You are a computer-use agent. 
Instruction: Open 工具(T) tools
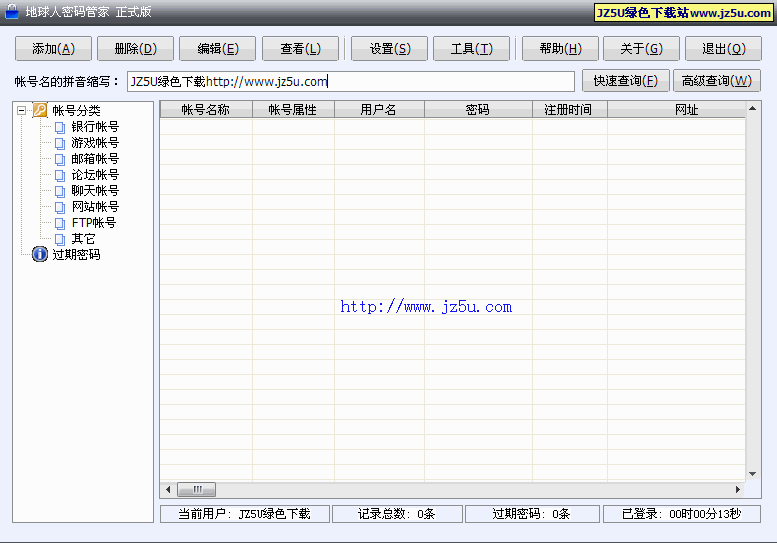click(471, 49)
